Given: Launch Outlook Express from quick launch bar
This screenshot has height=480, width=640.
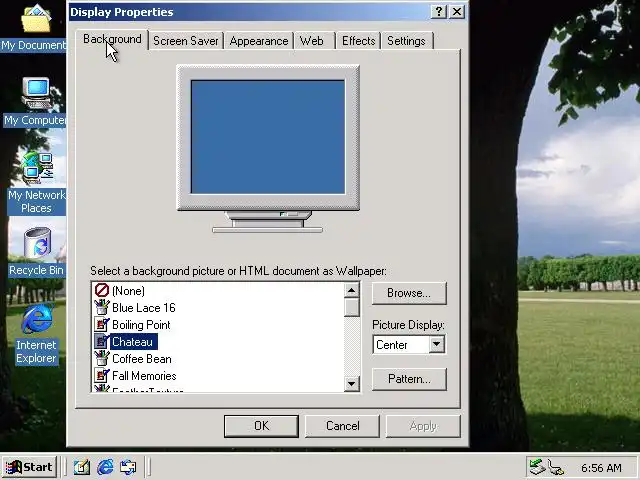Looking at the screenshot, I should tap(128, 467).
